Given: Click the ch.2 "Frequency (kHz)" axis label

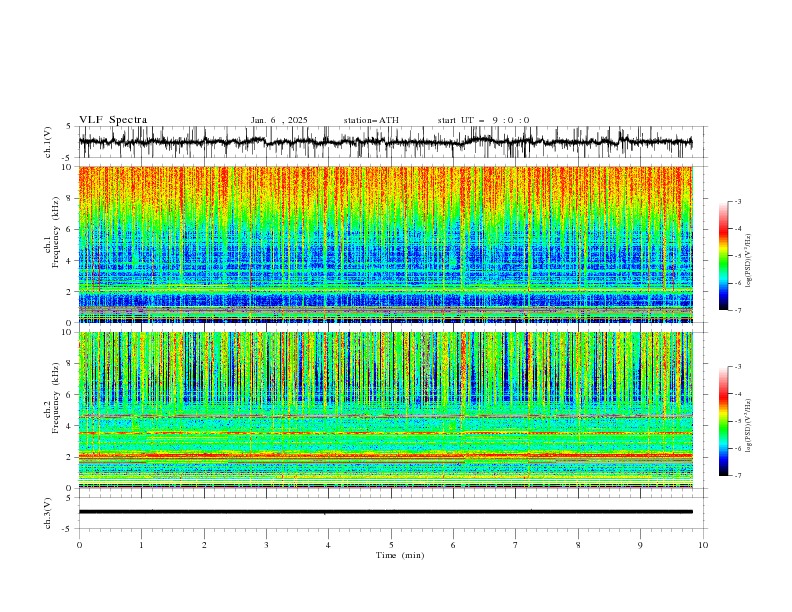Looking at the screenshot, I should coord(56,398).
